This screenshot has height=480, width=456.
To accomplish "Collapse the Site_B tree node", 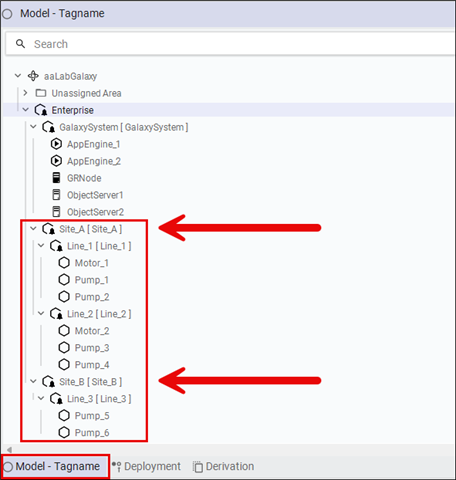I will pyautogui.click(x=33, y=381).
